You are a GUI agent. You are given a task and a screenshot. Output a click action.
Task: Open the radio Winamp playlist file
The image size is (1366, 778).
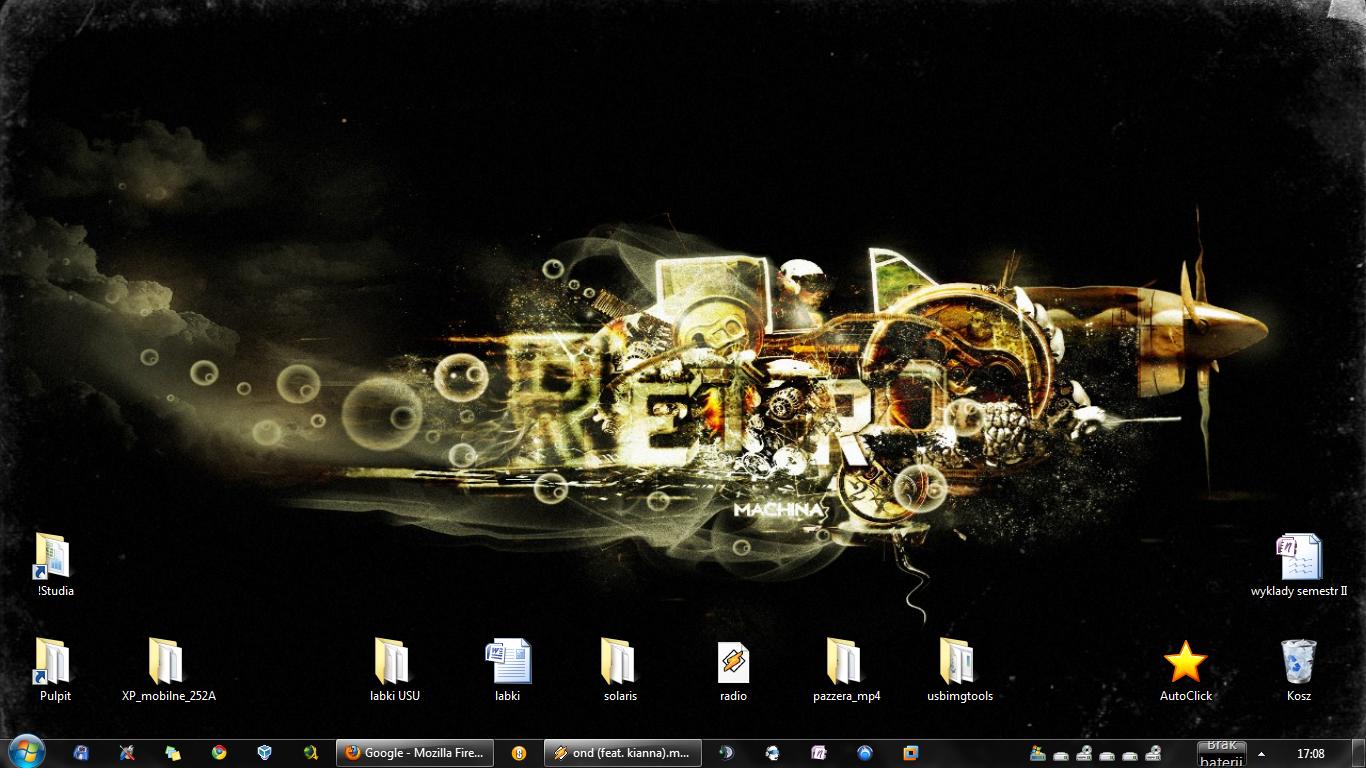coord(733,662)
